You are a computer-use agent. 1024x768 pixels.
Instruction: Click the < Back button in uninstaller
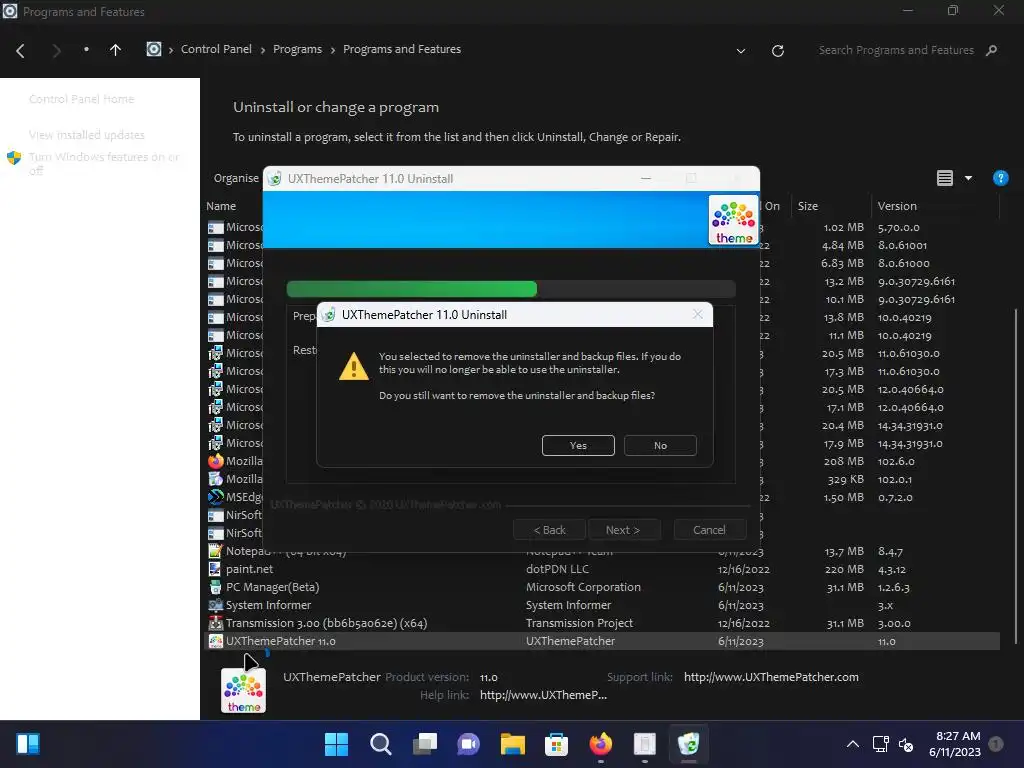[x=549, y=530]
